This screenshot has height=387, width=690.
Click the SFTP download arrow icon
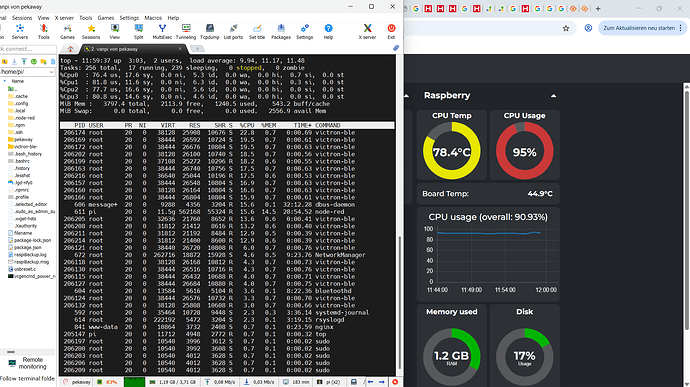[15, 62]
